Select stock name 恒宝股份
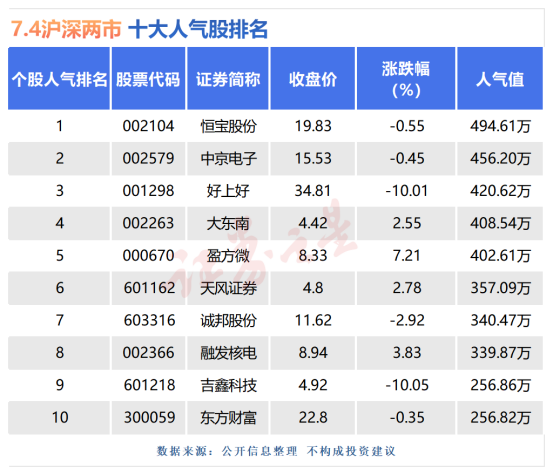The width and height of the screenshot is (553, 476). point(228,126)
